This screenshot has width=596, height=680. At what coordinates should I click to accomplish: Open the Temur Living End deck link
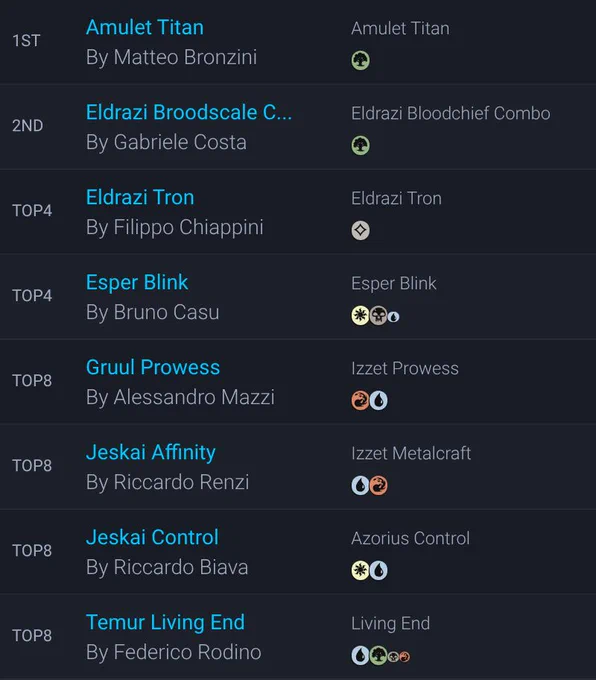pyautogui.click(x=165, y=622)
